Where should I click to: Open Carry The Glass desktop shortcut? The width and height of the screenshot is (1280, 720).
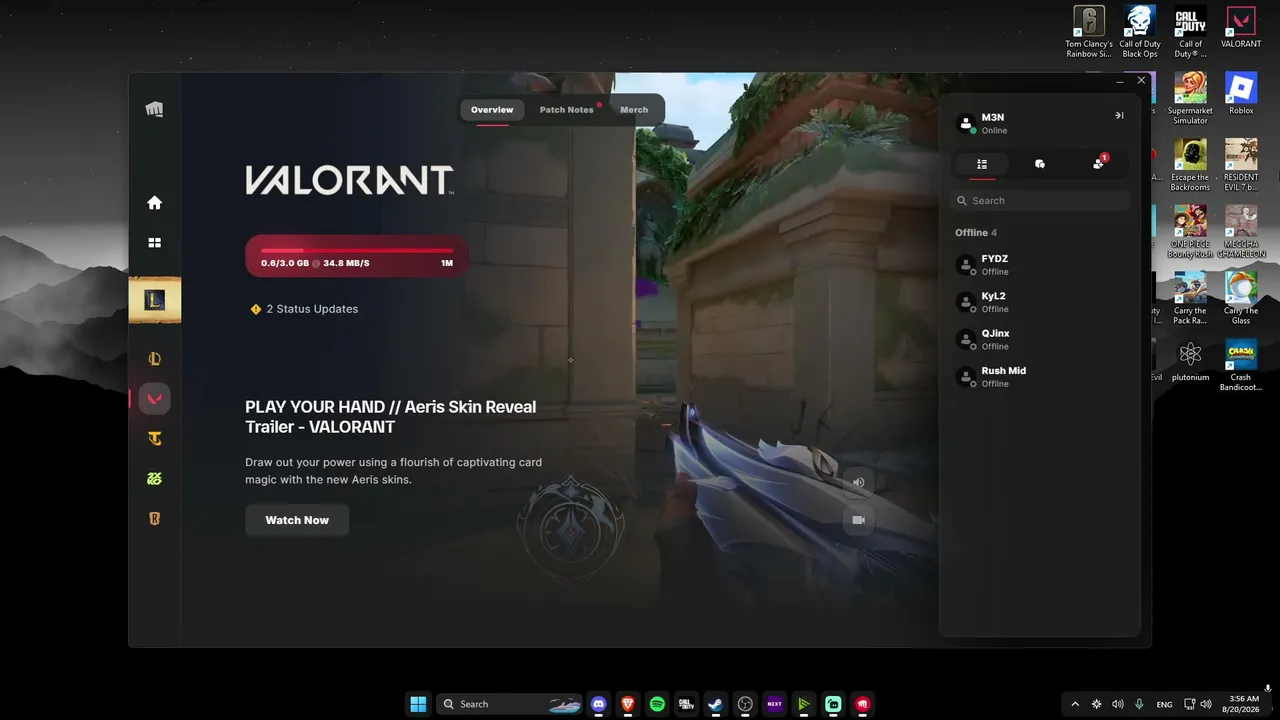coord(1241,298)
